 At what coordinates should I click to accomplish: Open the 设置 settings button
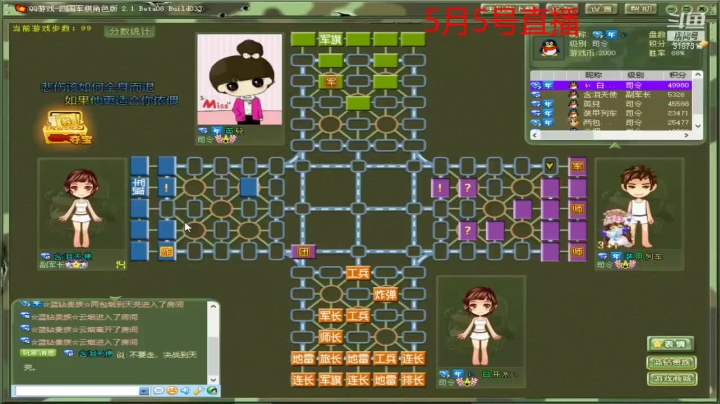602,8
